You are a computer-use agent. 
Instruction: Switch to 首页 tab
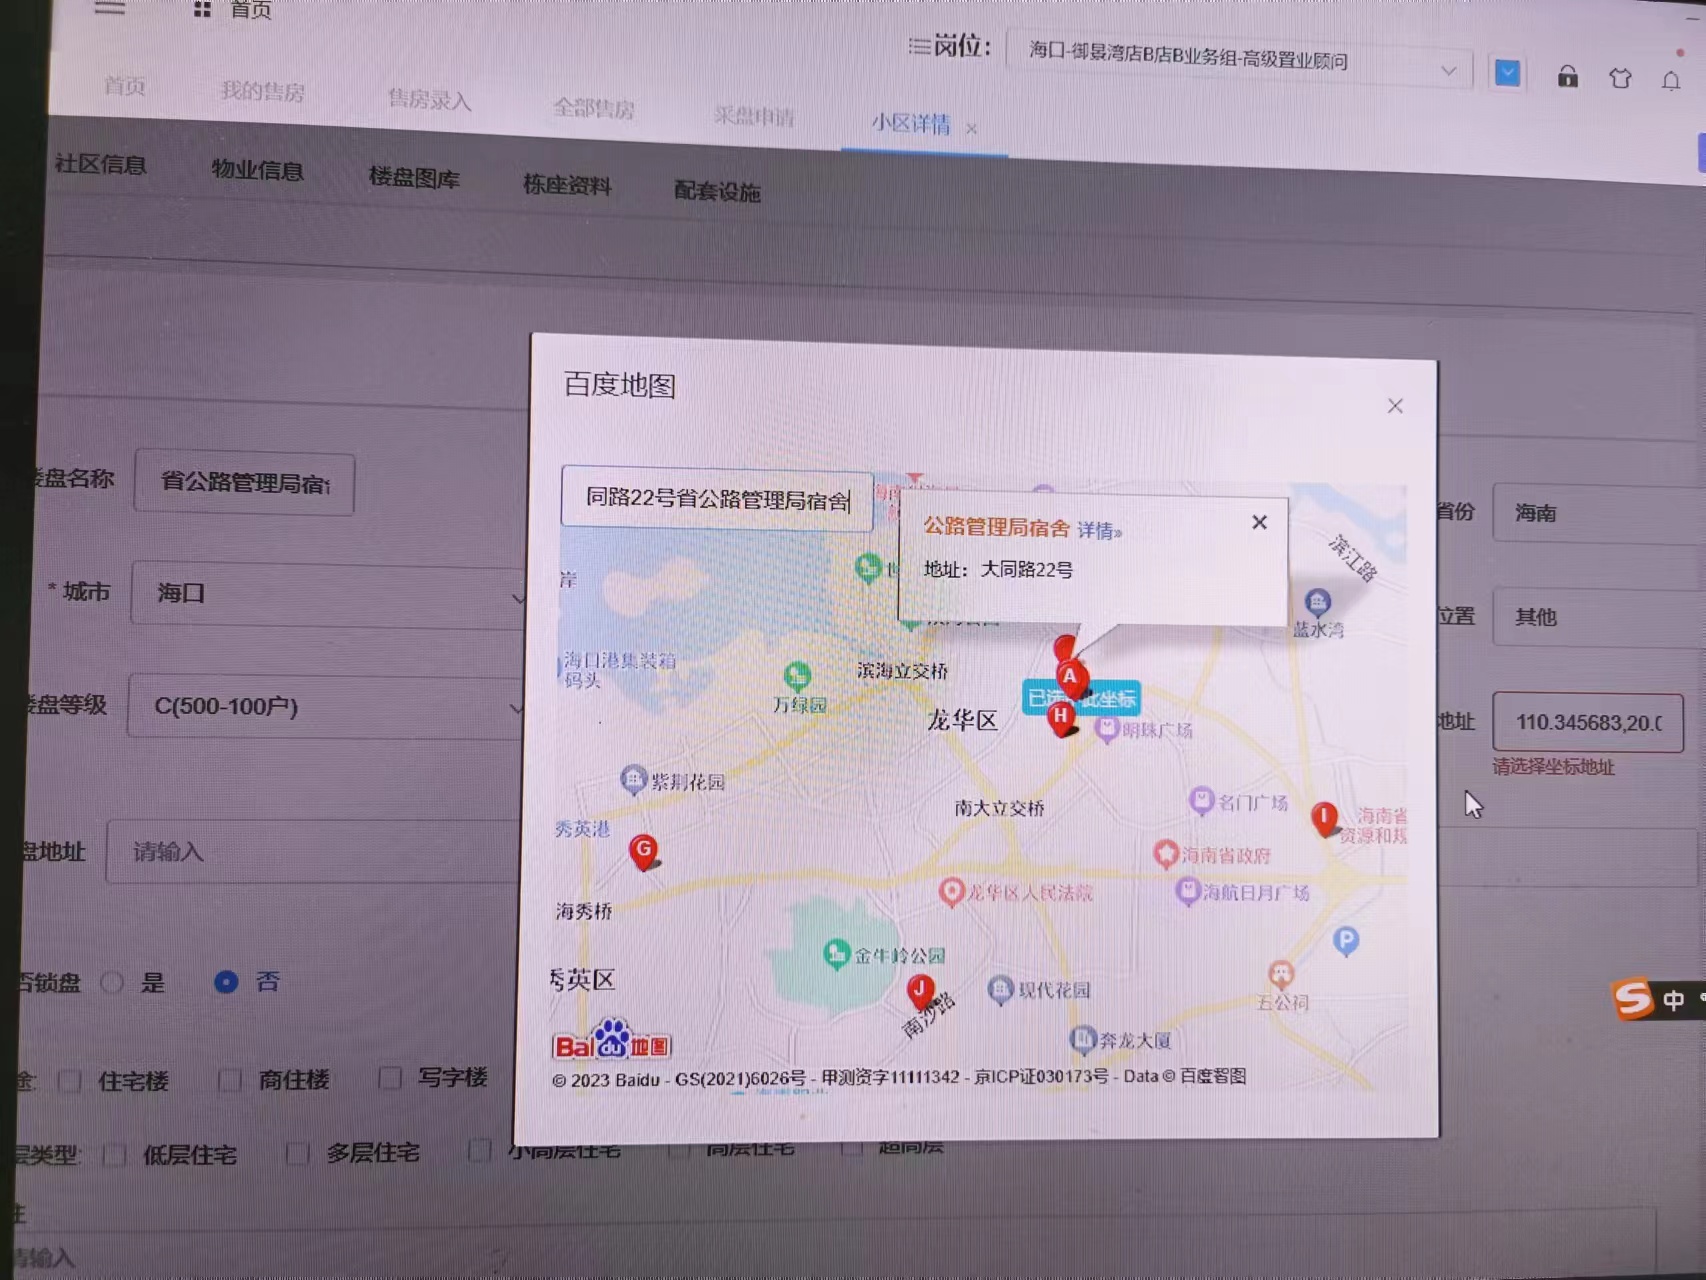click(125, 86)
